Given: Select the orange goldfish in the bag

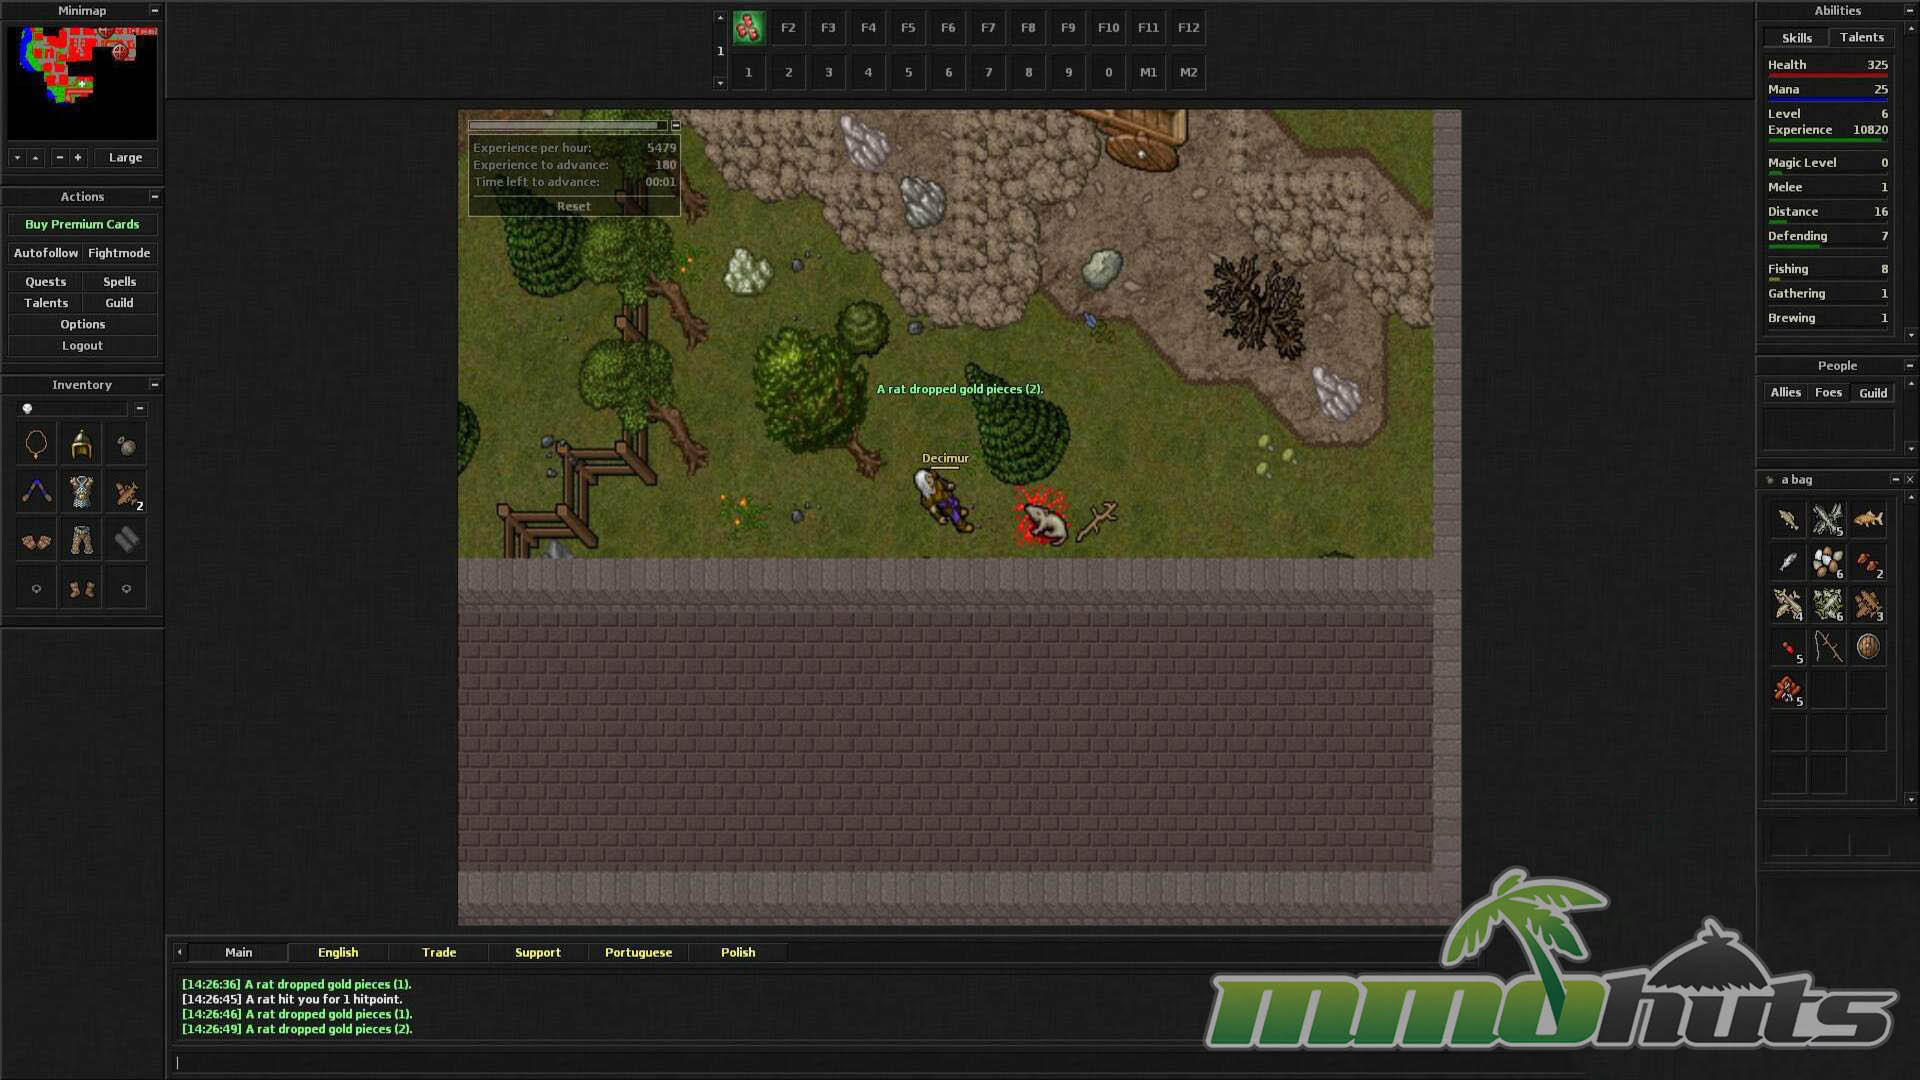Looking at the screenshot, I should point(1867,518).
